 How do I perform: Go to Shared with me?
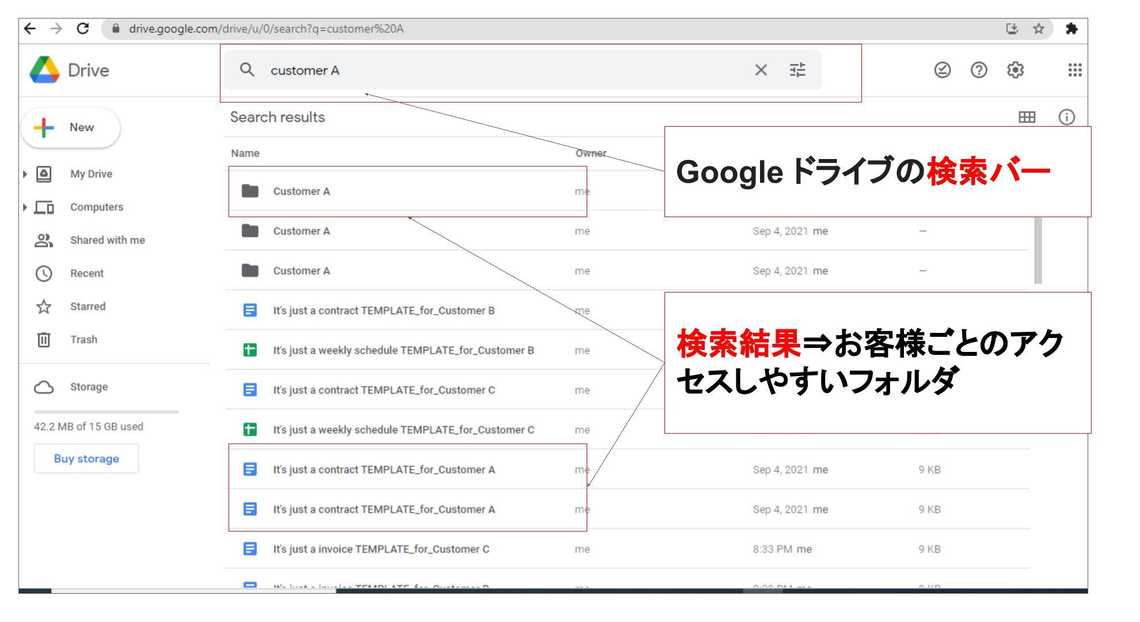(x=107, y=240)
